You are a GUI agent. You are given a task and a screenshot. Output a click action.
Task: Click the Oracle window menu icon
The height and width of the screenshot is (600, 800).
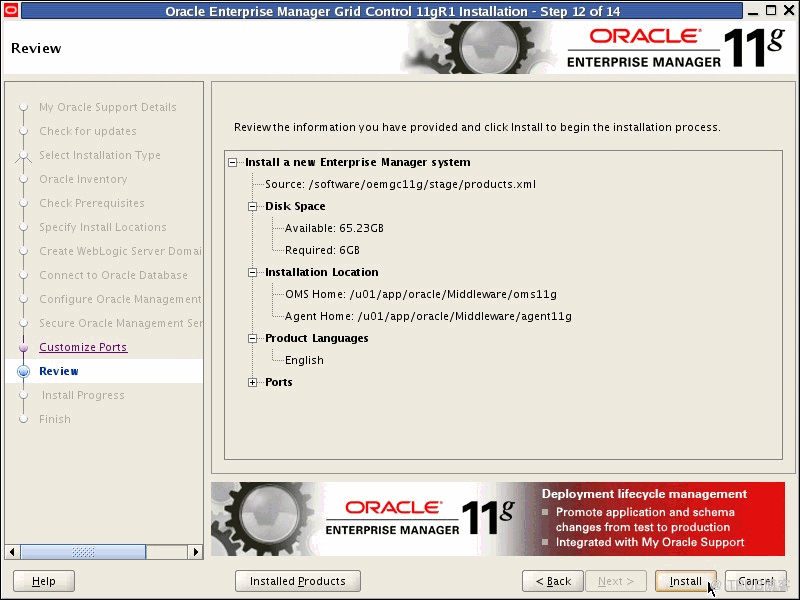[11, 10]
